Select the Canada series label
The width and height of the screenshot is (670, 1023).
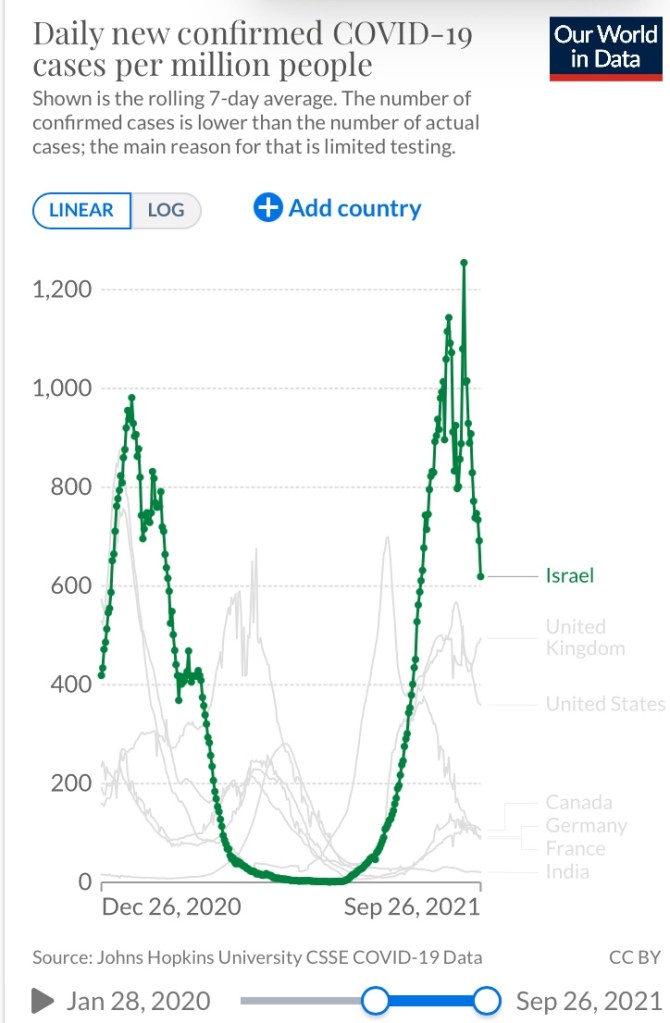pos(579,802)
